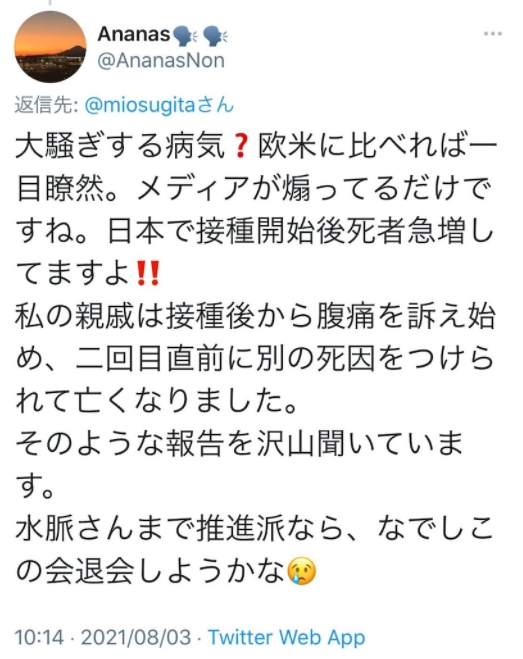
Task: Click the 2021/08/03 date
Action: (x=136, y=637)
